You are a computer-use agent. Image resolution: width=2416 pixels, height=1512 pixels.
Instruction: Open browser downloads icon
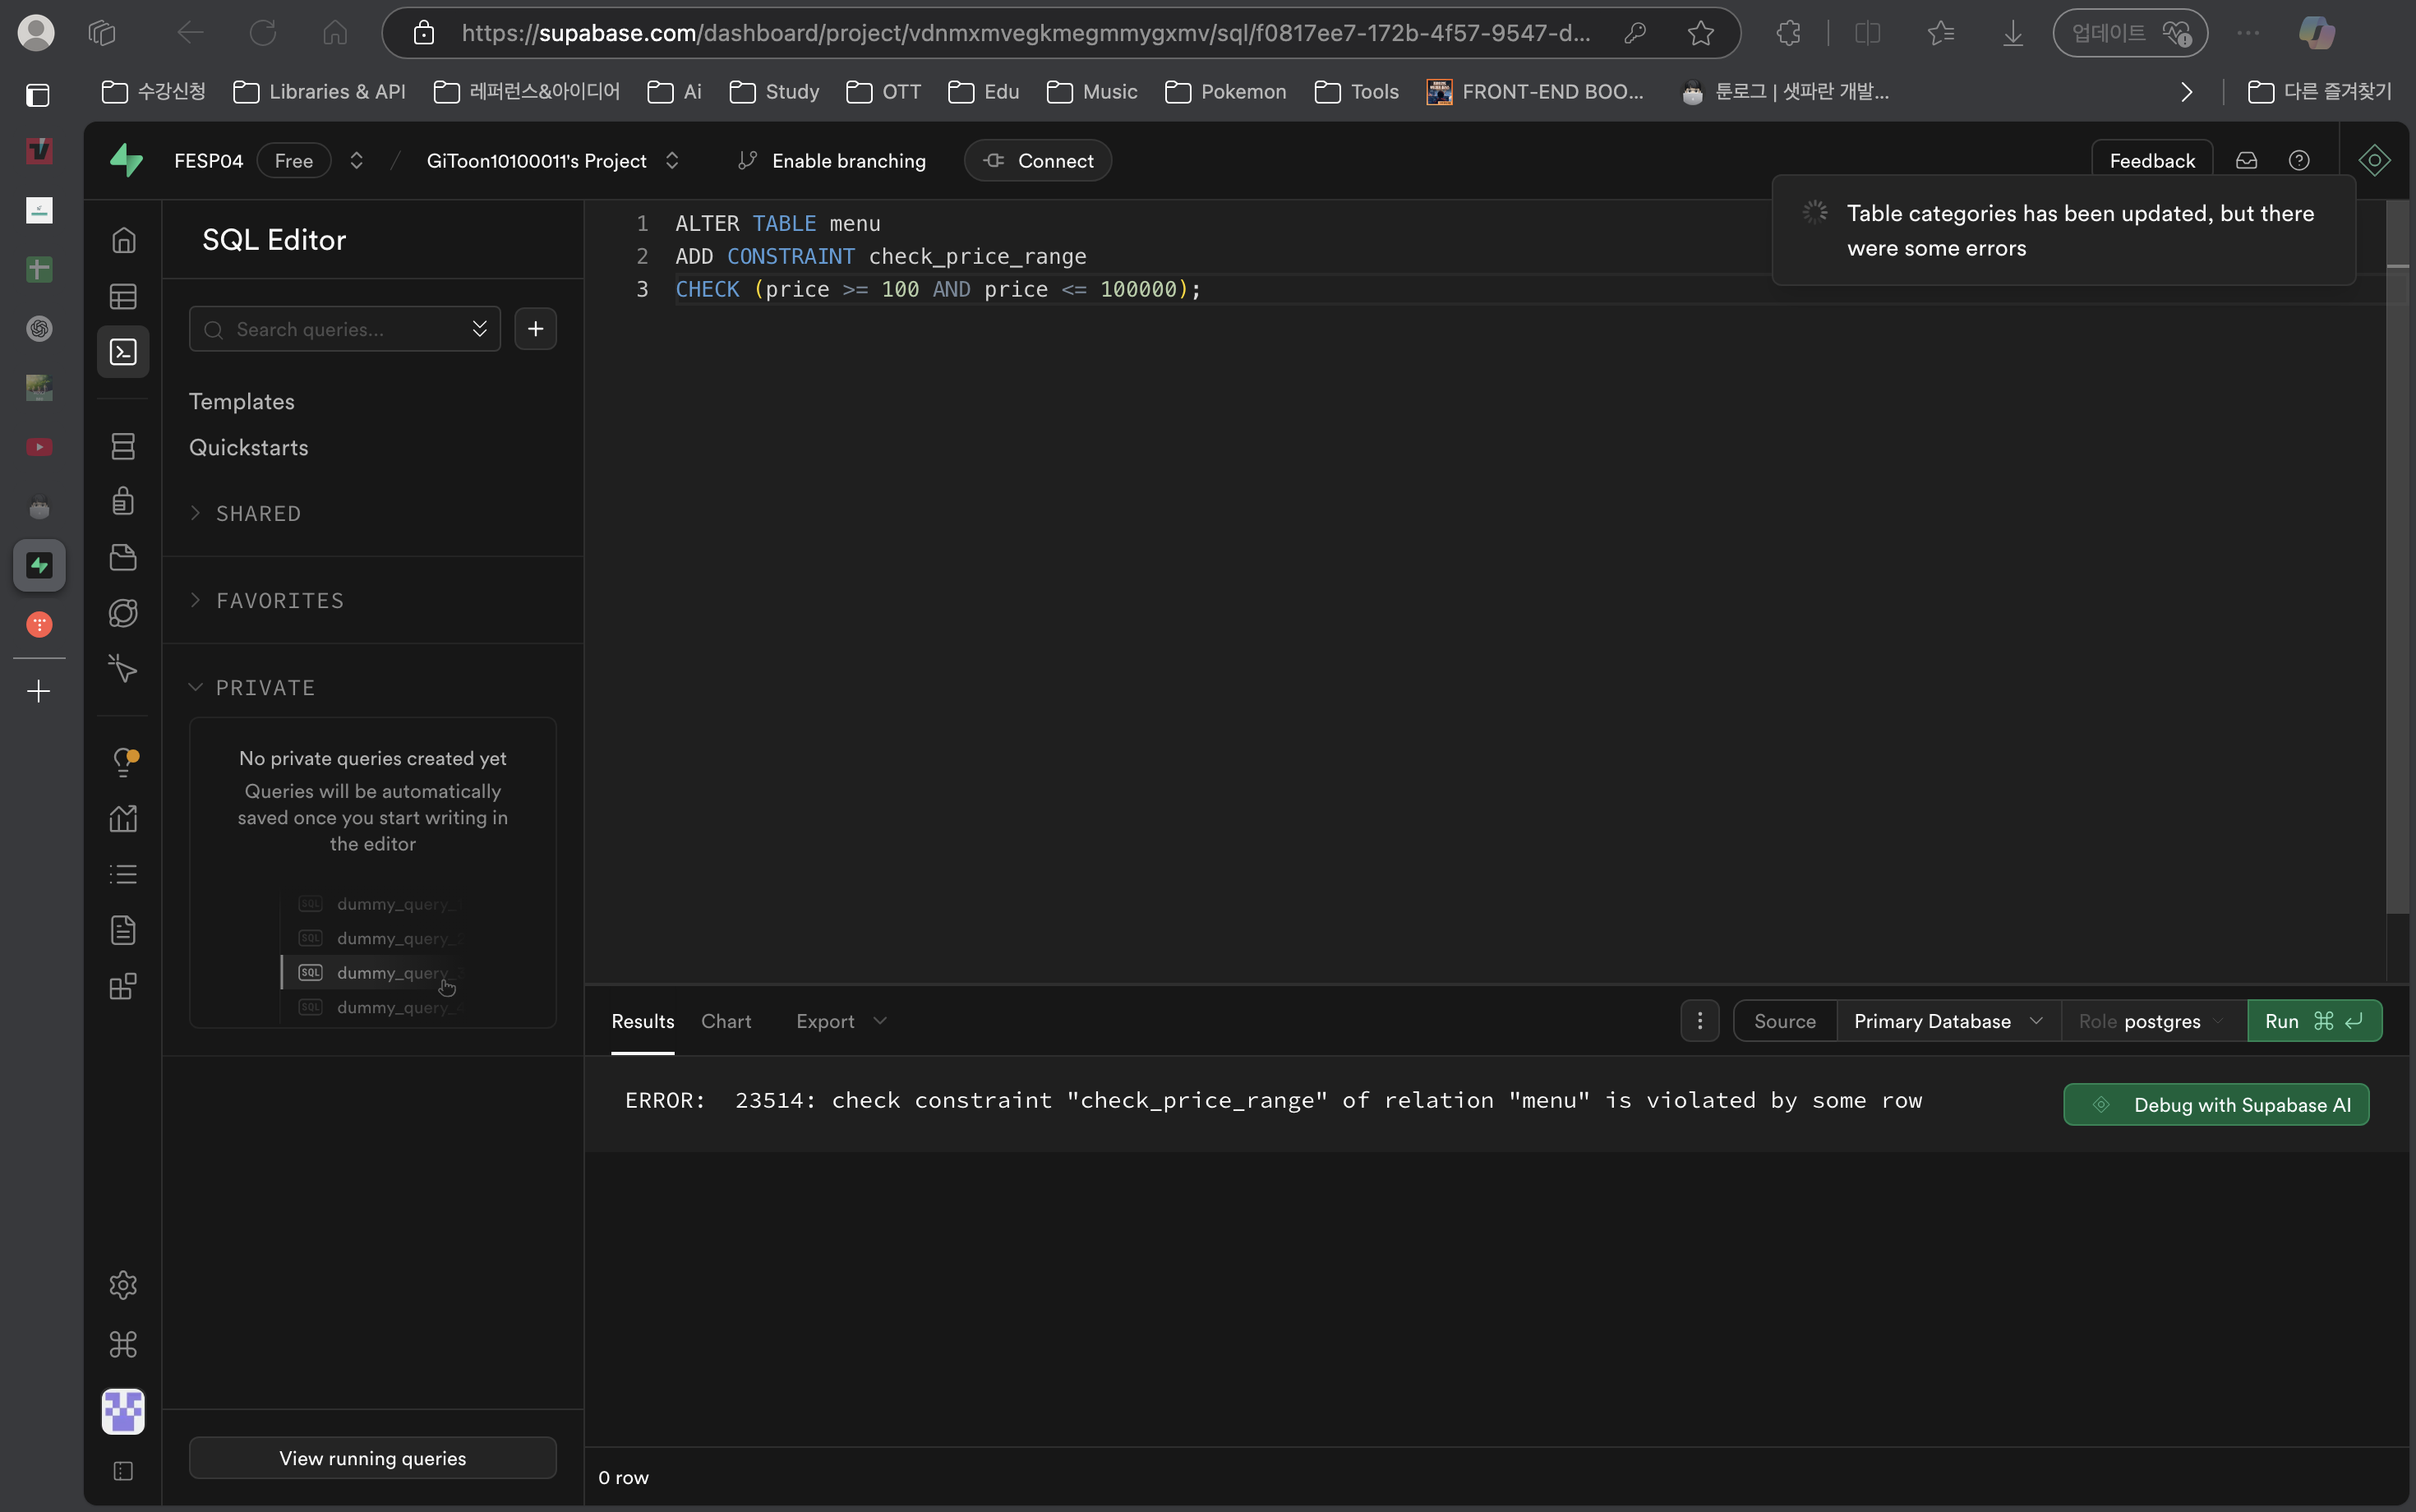click(x=2013, y=33)
